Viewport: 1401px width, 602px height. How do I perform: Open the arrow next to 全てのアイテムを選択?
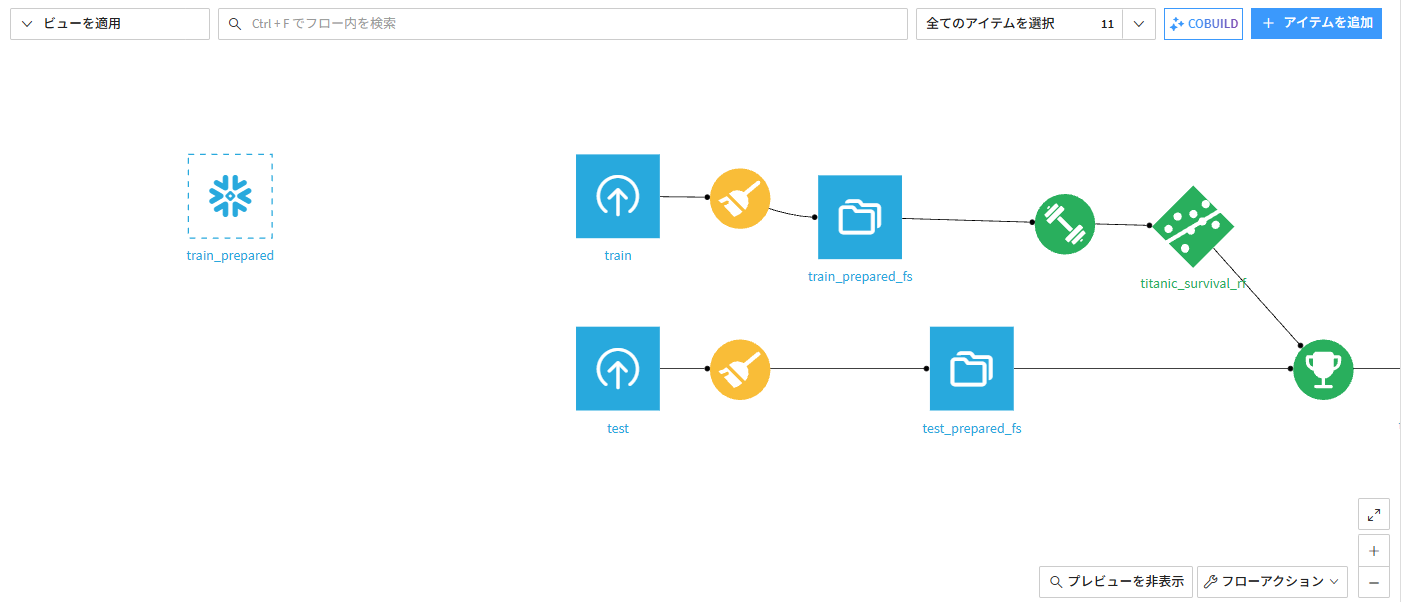1139,24
